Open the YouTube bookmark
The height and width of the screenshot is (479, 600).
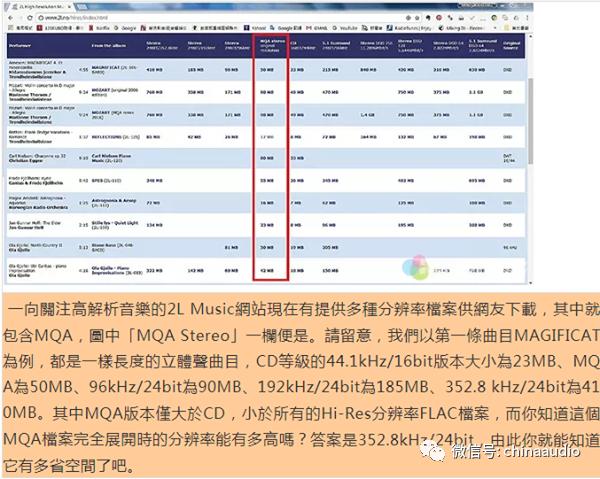pyautogui.click(x=345, y=28)
